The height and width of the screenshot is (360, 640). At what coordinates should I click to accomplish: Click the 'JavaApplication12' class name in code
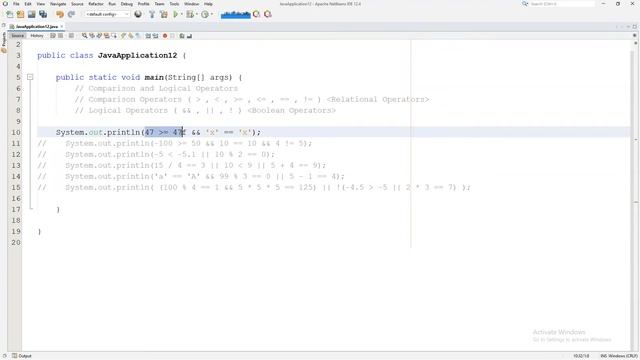[x=138, y=55]
